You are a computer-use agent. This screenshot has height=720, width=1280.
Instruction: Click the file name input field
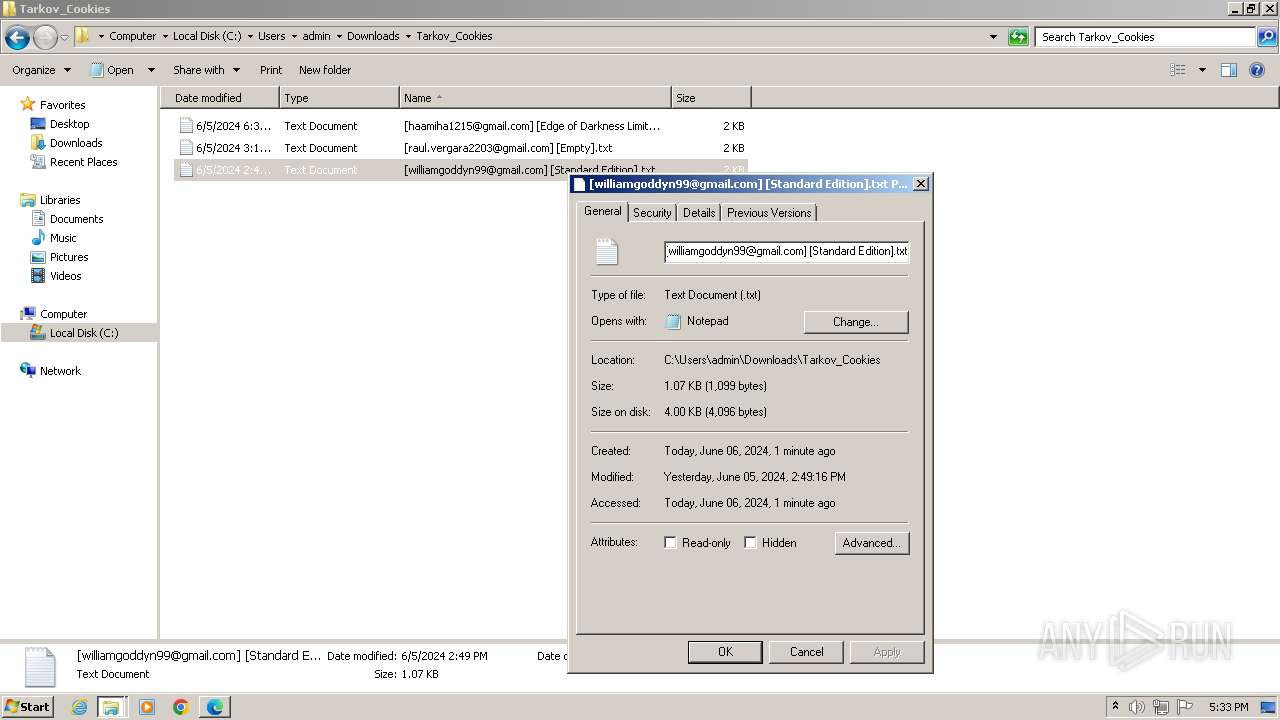(x=786, y=251)
